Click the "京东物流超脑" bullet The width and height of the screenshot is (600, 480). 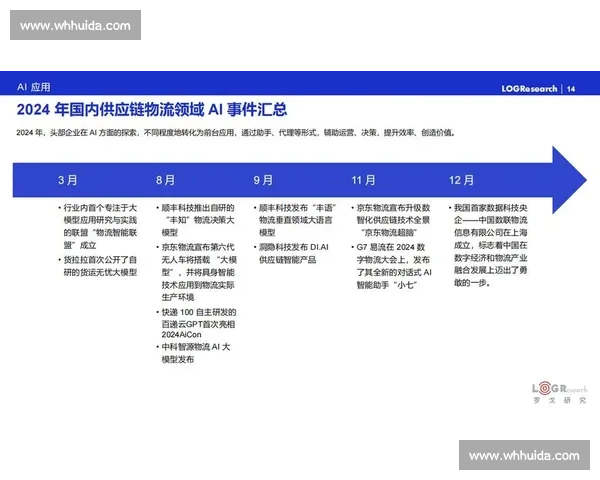pos(391,220)
